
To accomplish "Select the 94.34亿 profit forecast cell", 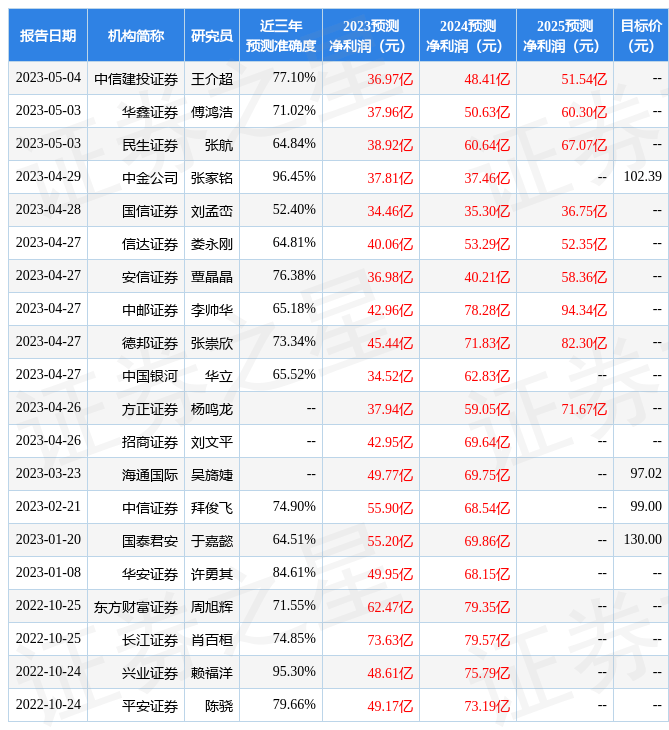I will click(584, 309).
